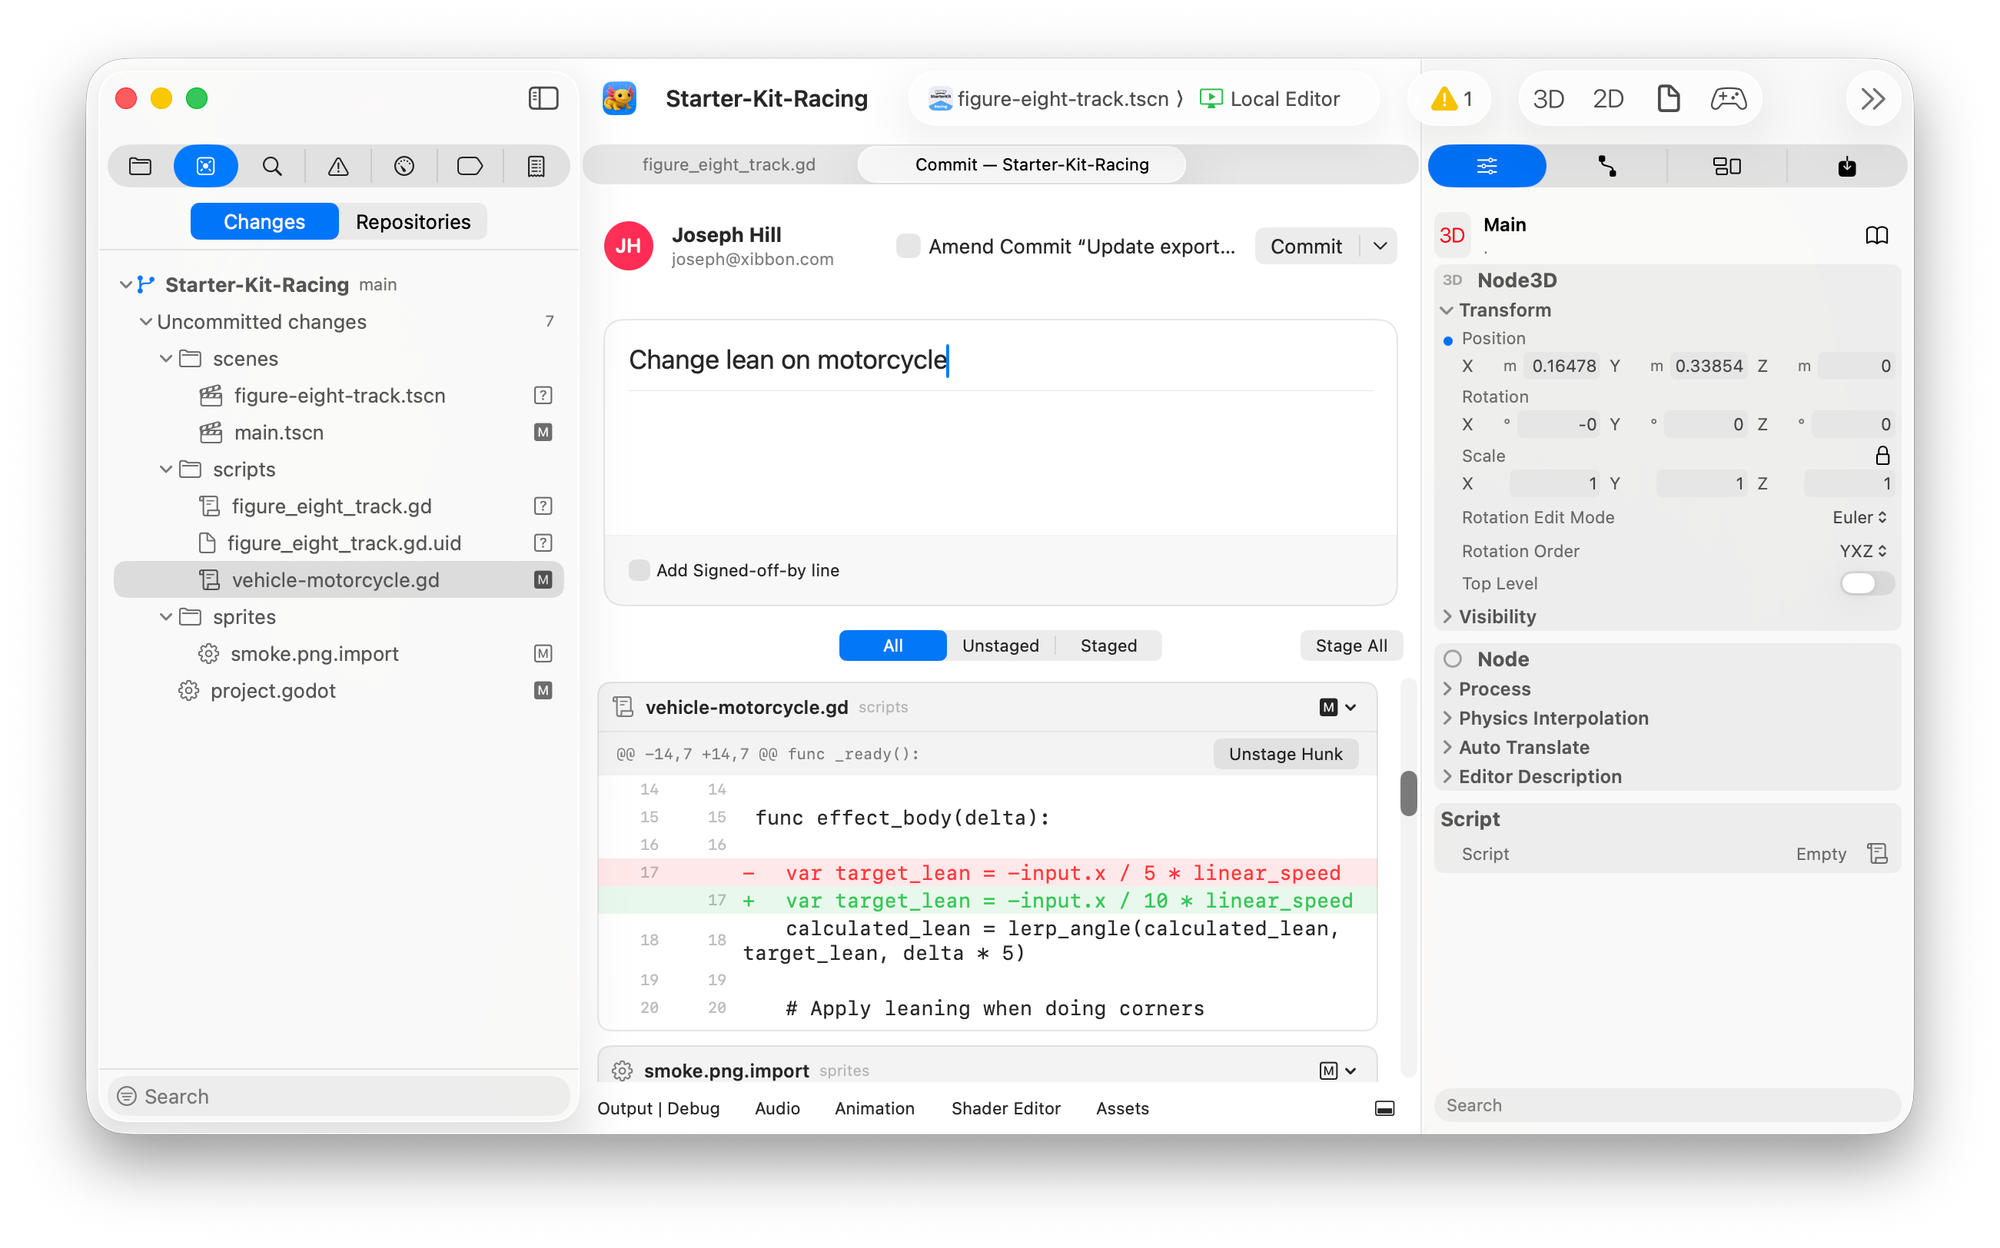Click the JH avatar of Joseph Hill
The height and width of the screenshot is (1248, 2000).
tap(629, 246)
